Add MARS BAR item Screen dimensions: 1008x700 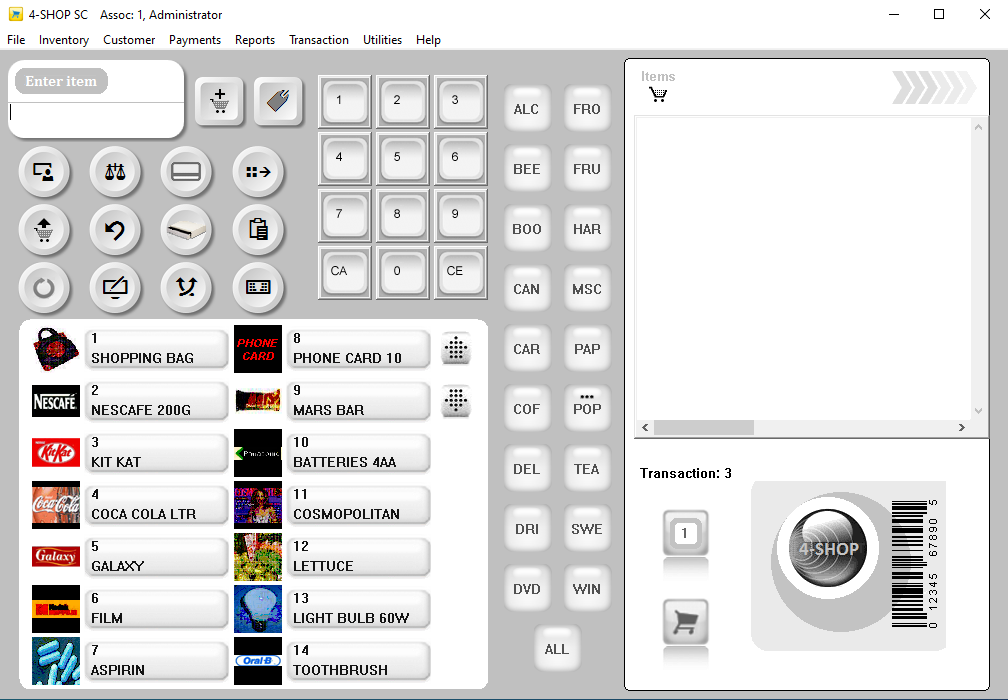tap(358, 401)
